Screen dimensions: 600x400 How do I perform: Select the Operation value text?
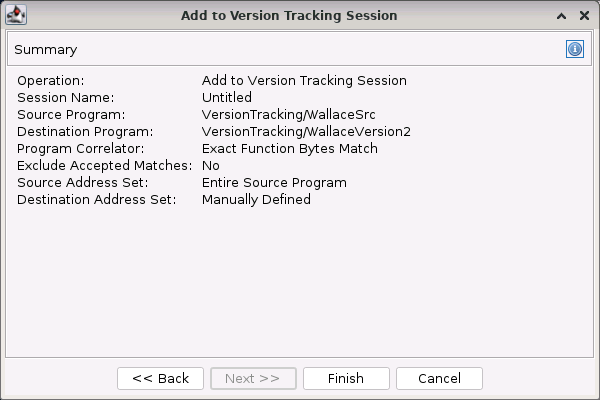(304, 80)
